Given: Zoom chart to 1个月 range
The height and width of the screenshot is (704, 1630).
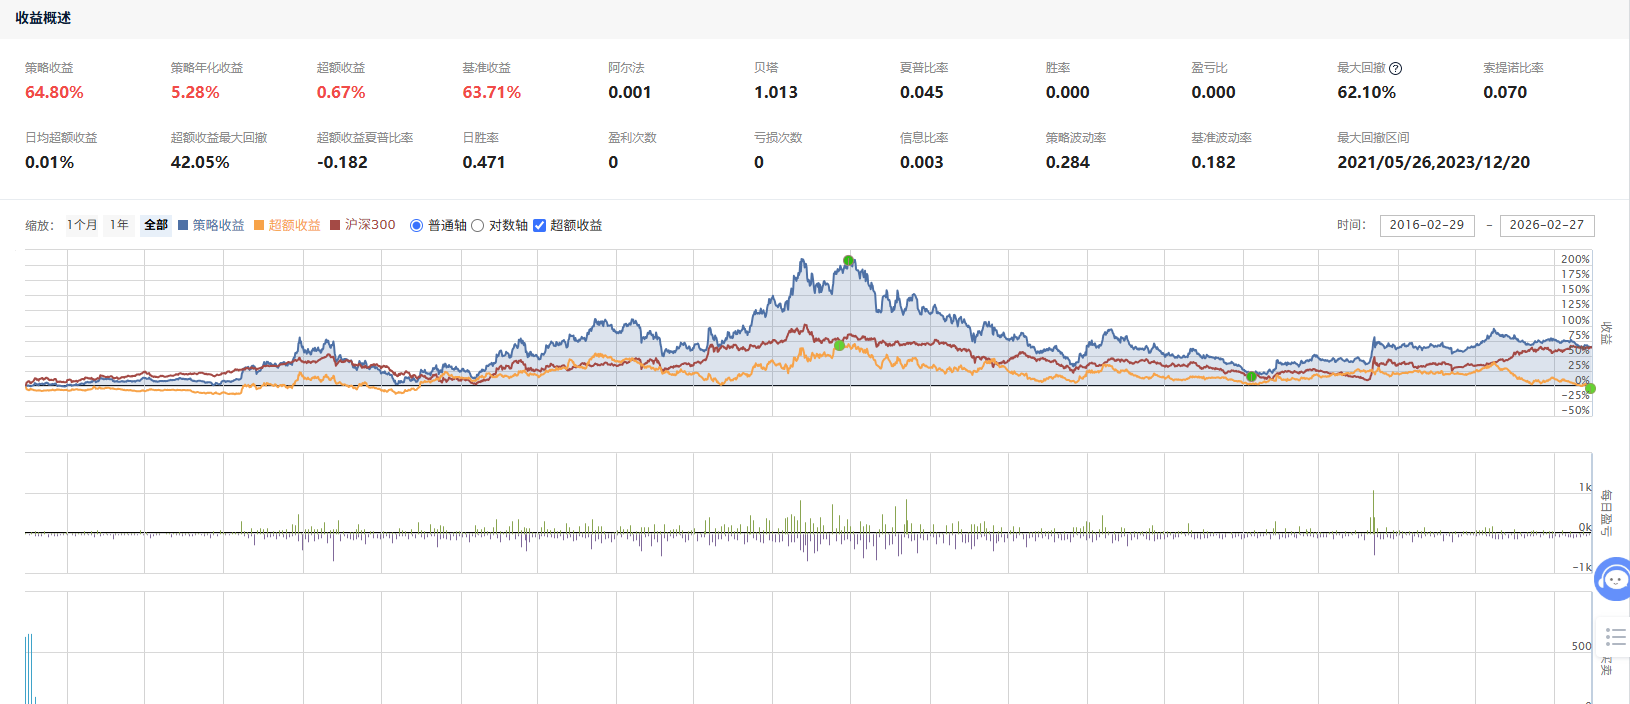Looking at the screenshot, I should click(x=82, y=225).
